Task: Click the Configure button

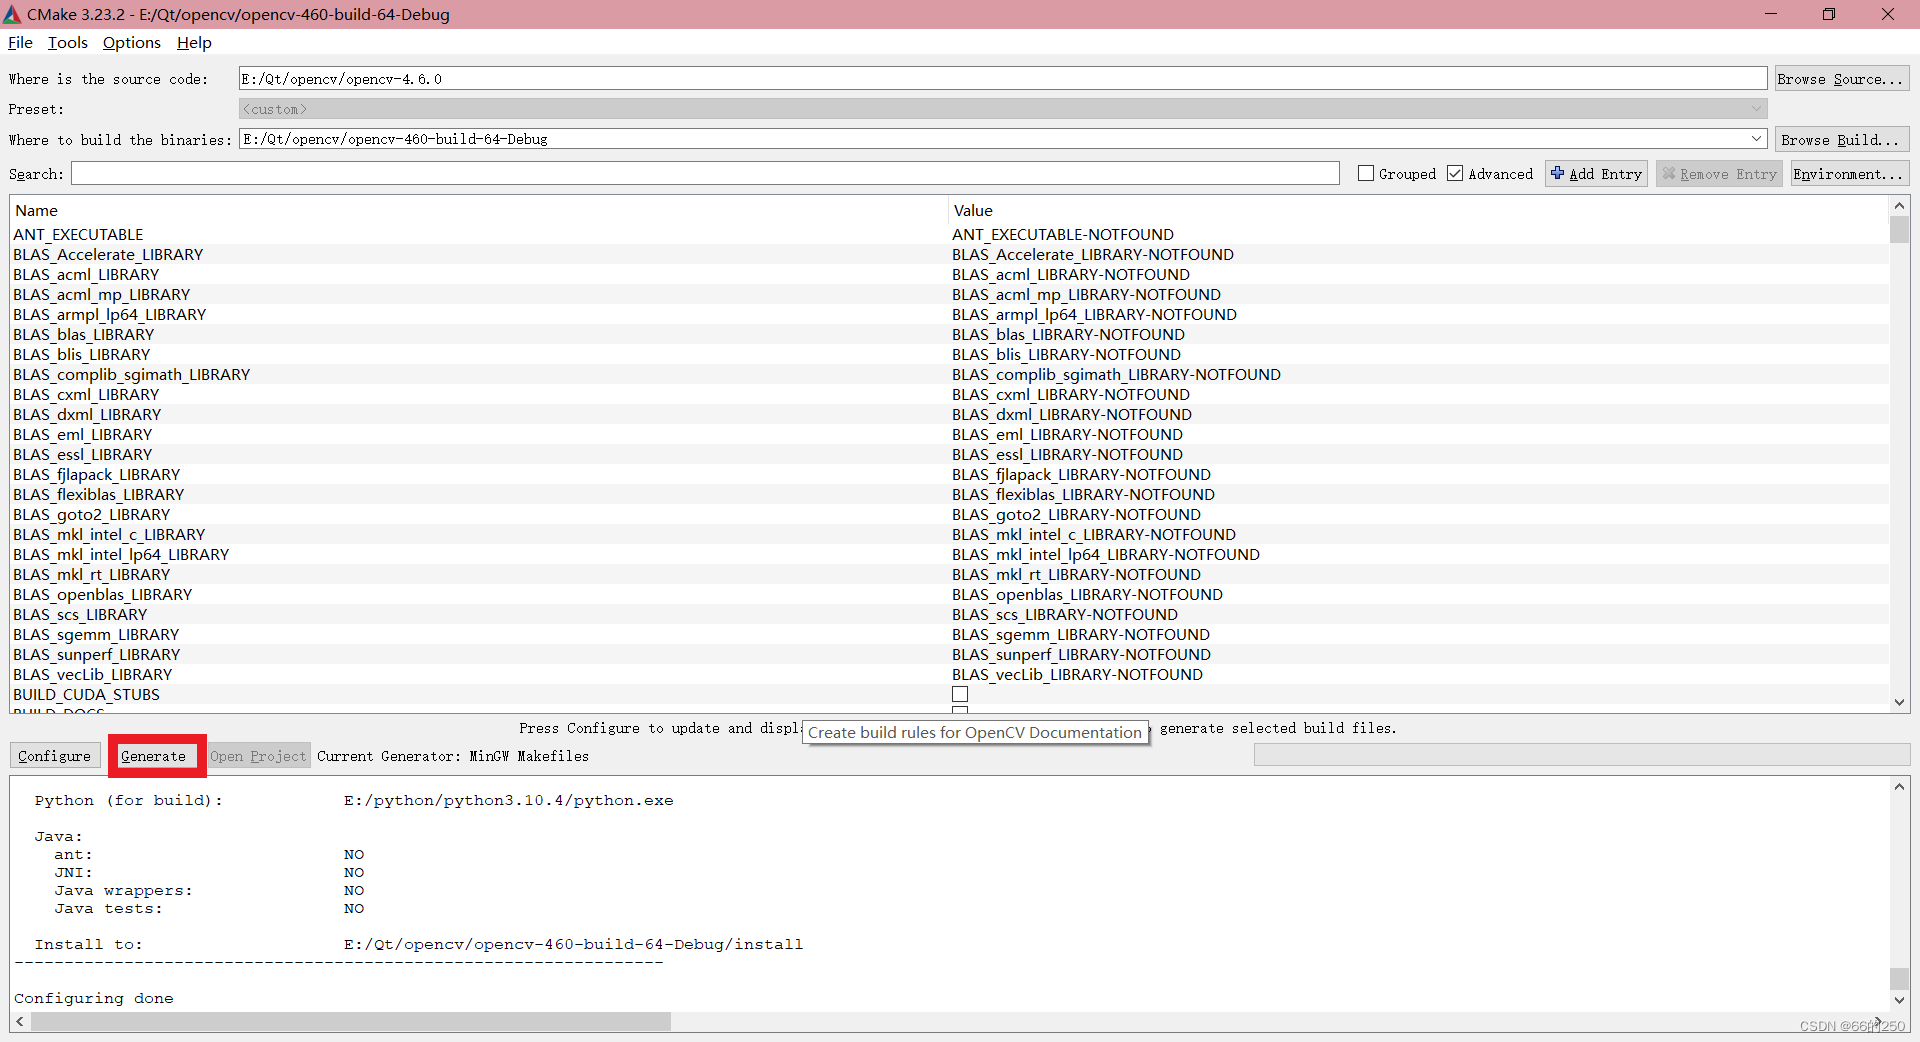Action: tap(55, 756)
